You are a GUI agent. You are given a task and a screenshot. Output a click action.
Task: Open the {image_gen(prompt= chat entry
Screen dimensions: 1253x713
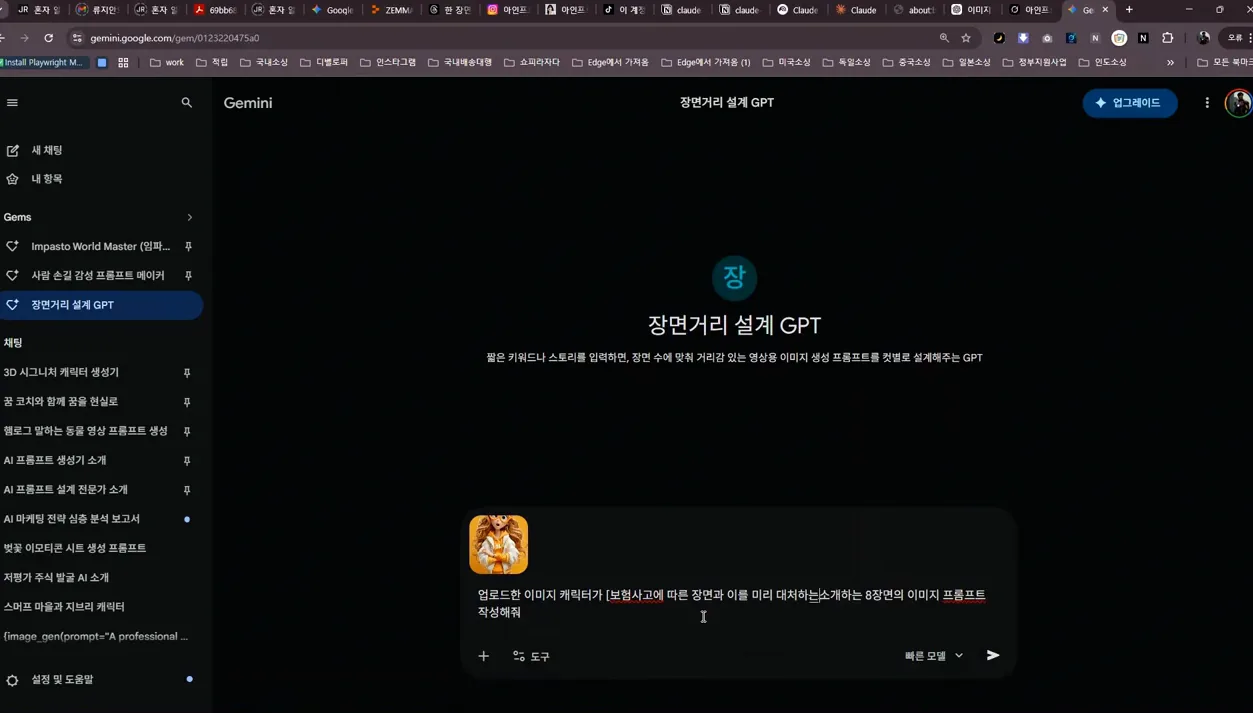coord(95,636)
